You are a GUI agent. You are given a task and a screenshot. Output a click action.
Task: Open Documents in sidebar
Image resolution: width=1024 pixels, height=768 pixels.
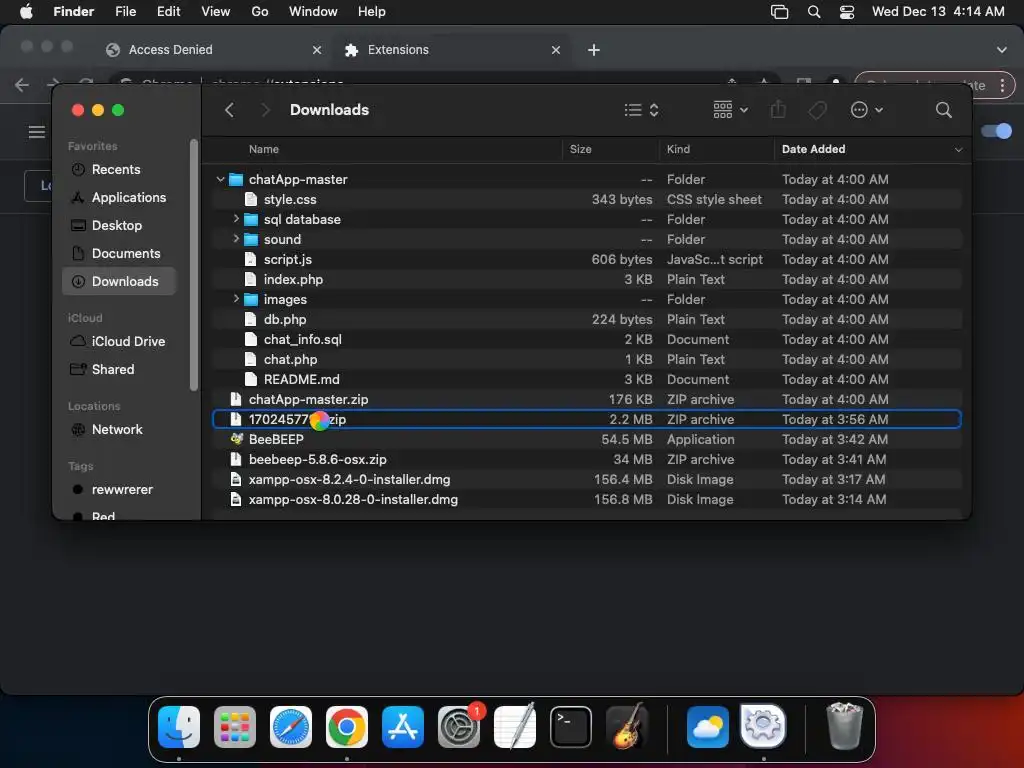tap(120, 253)
